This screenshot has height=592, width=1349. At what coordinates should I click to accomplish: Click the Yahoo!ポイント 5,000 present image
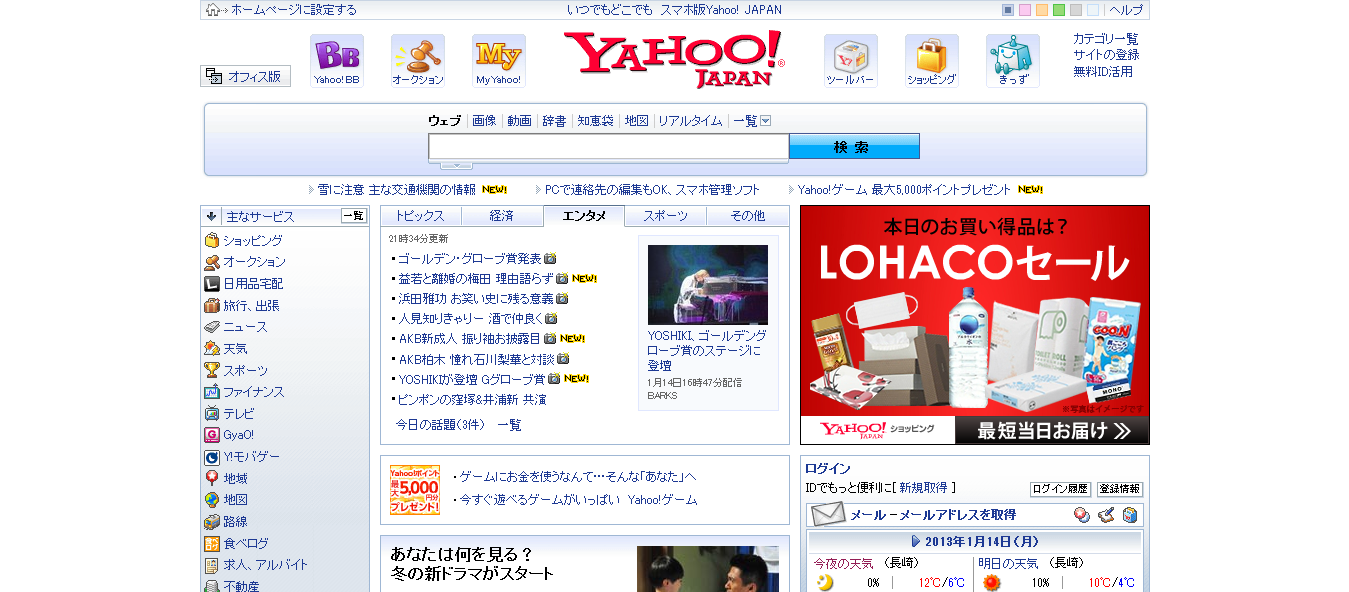[x=415, y=490]
